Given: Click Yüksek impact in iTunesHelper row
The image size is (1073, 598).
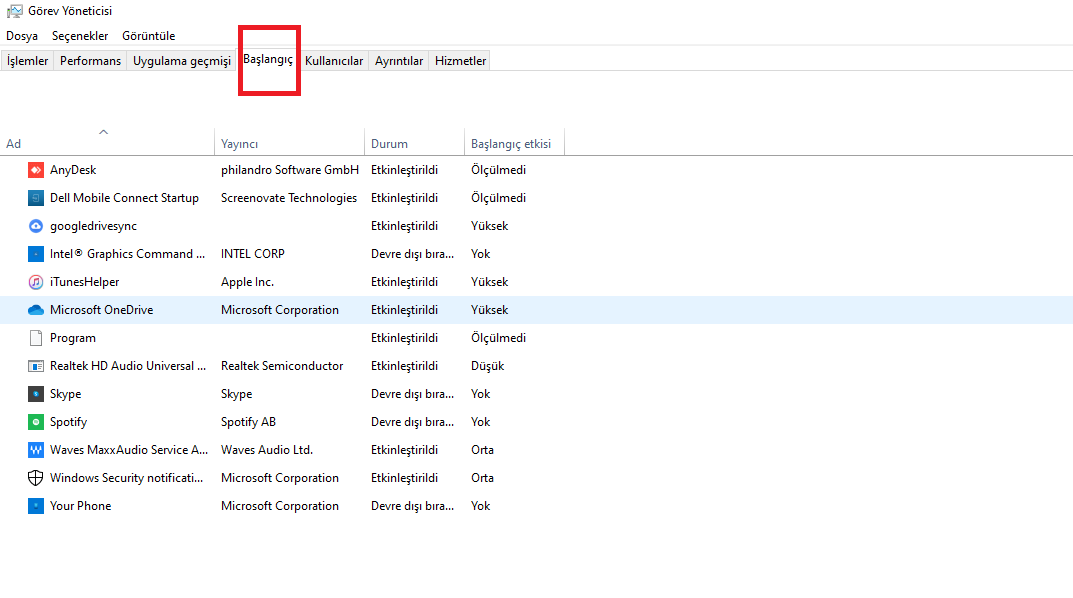Looking at the screenshot, I should (x=489, y=282).
